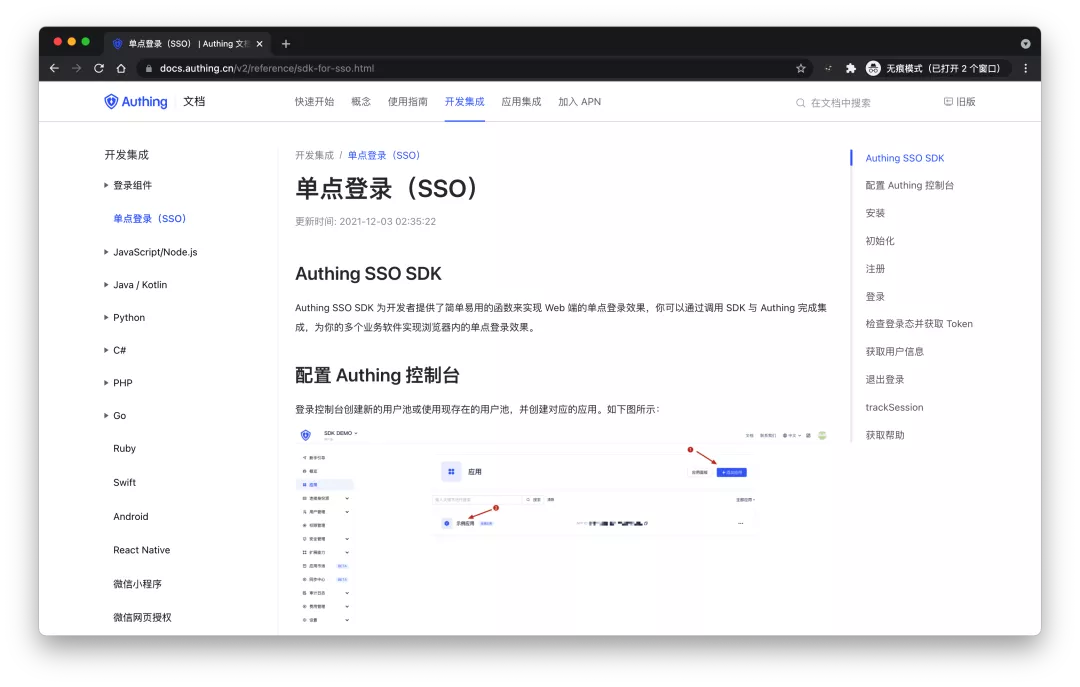Image resolution: width=1080 pixels, height=687 pixels.
Task: Click the 配置 Authing 控制台 heading
Action: (x=377, y=375)
